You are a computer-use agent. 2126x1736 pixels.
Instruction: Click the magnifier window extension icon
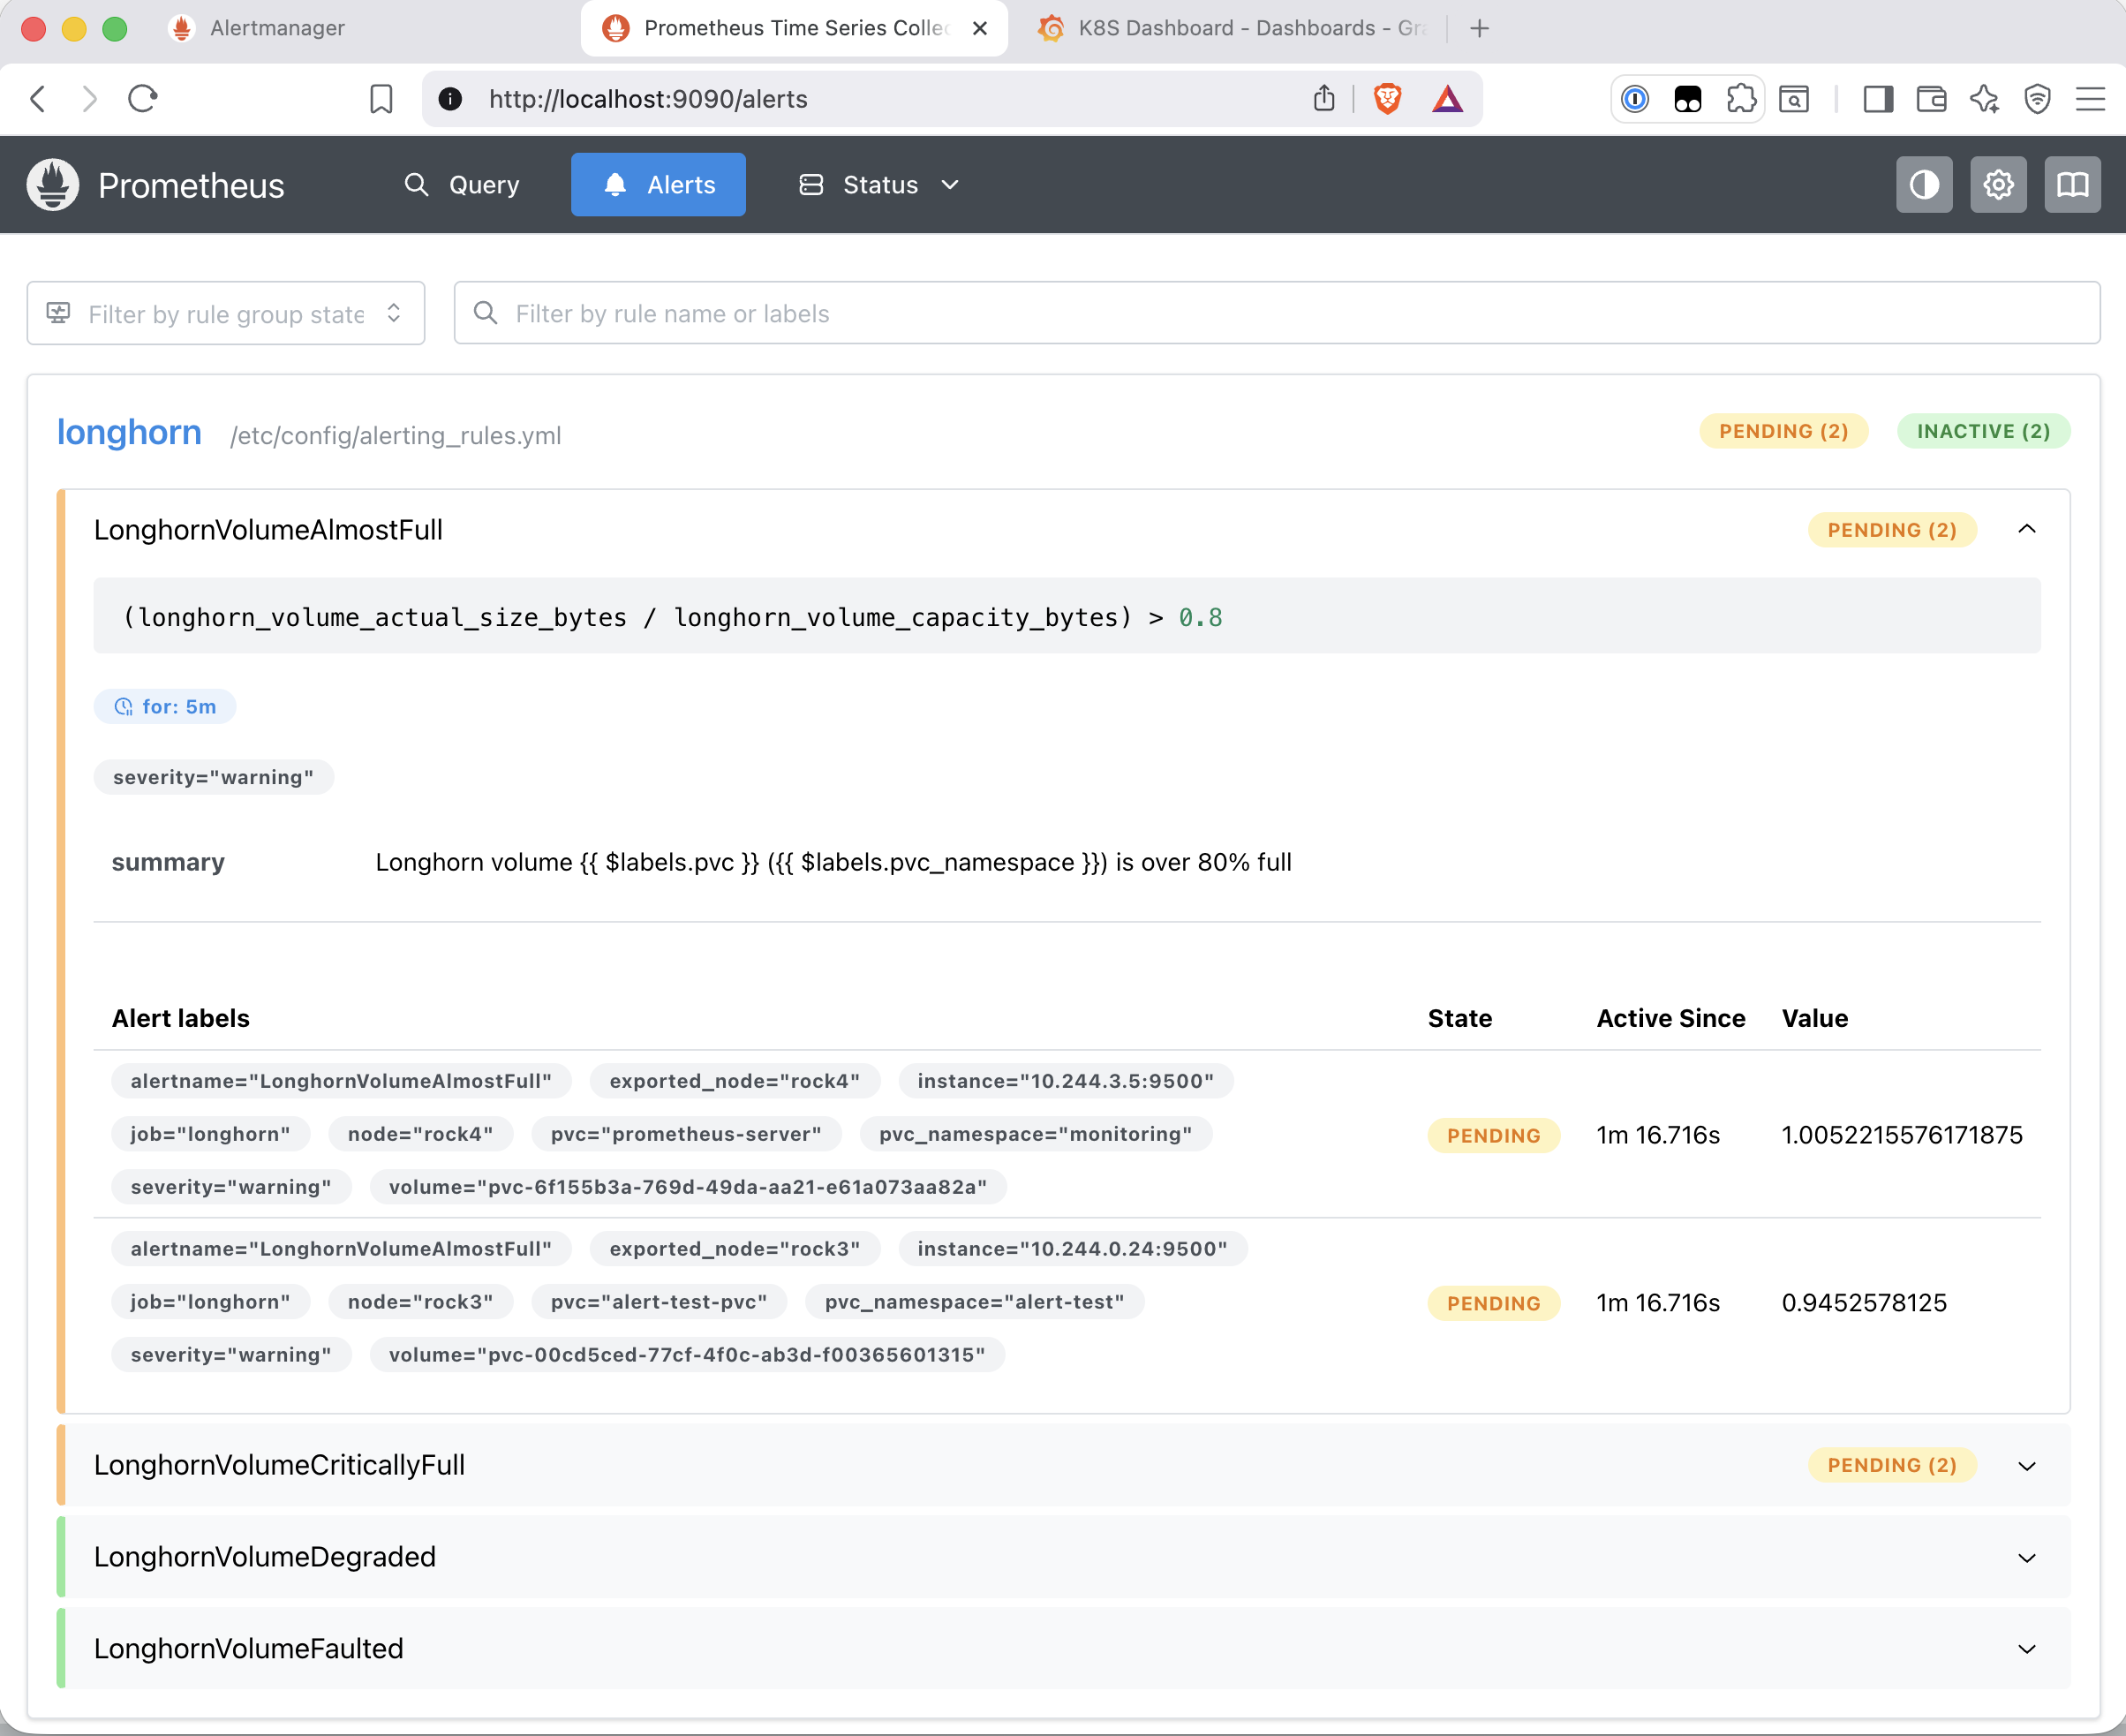click(1794, 99)
